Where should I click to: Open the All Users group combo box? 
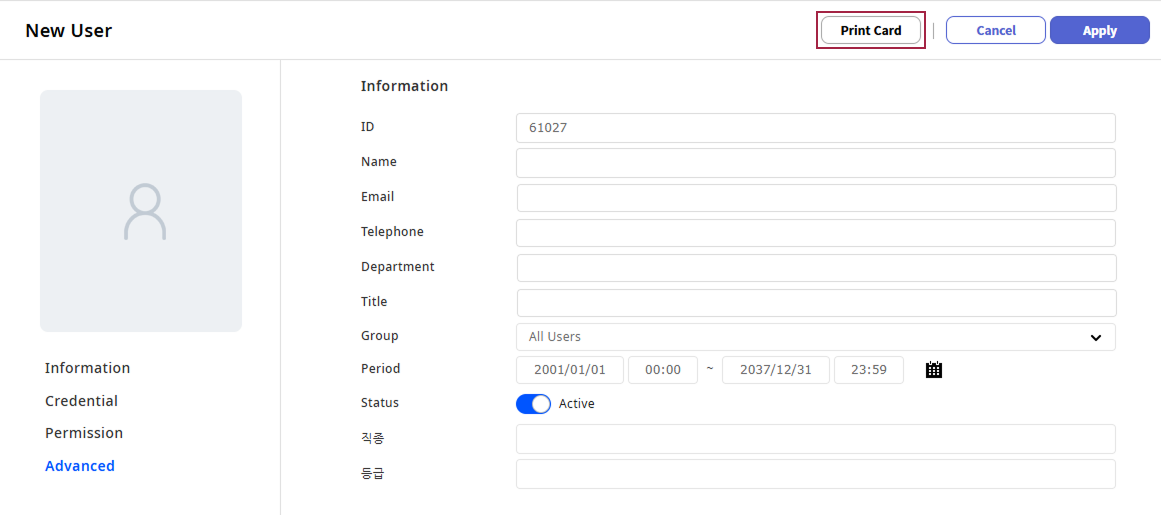(x=800, y=337)
